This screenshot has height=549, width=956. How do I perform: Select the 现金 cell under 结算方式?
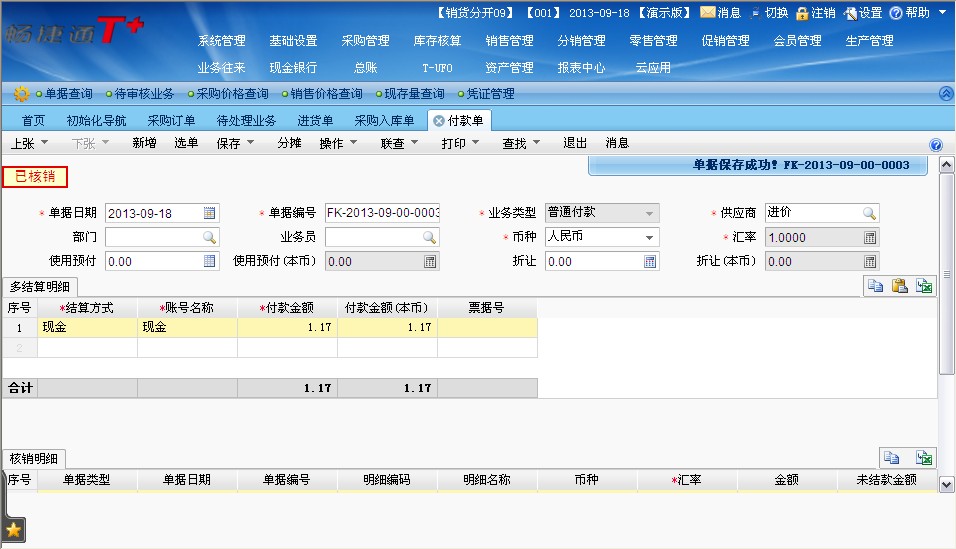(x=88, y=327)
